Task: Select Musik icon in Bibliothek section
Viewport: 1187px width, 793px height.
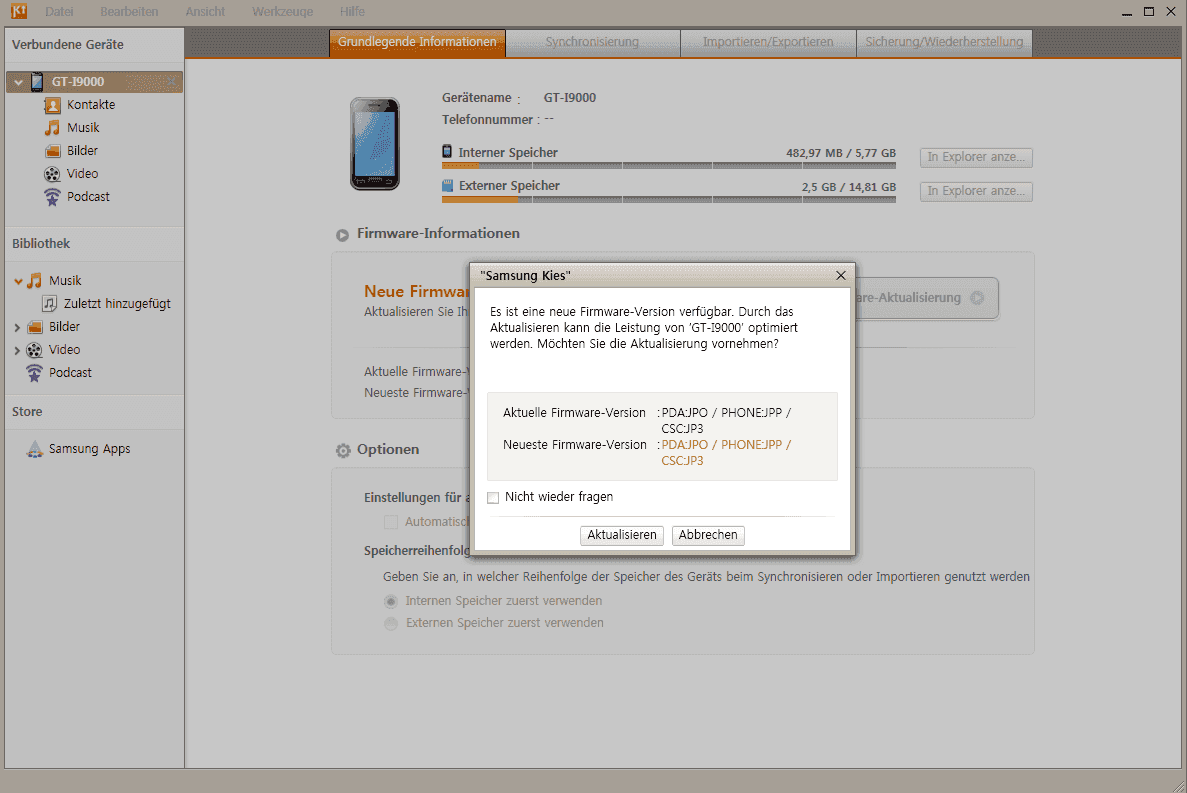Action: 35,281
